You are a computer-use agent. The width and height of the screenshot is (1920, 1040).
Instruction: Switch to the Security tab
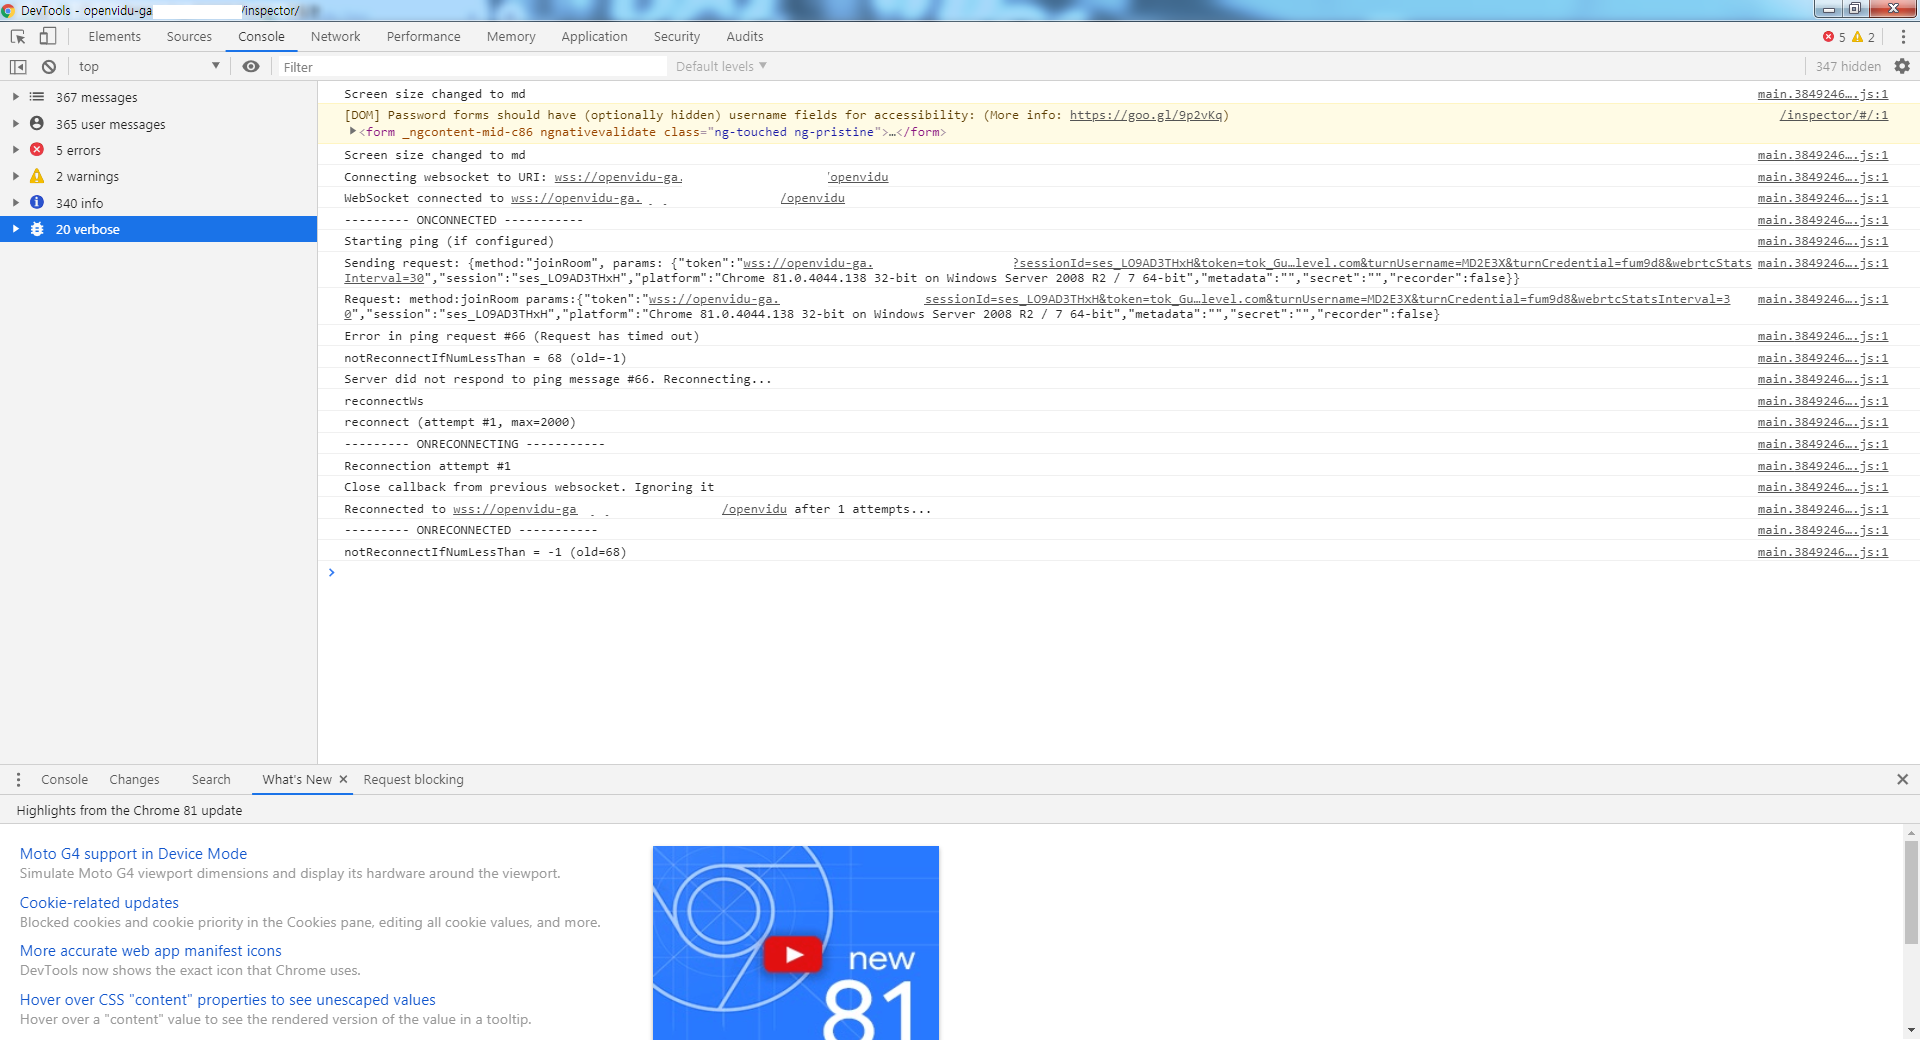[x=677, y=37]
